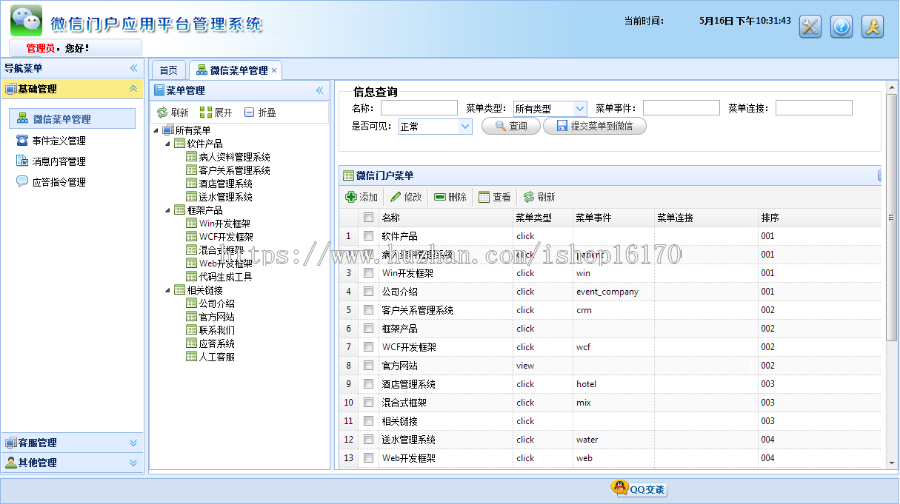This screenshot has height=504, width=900.
Task: Check the row 1 软件产品 checkbox
Action: tap(368, 236)
